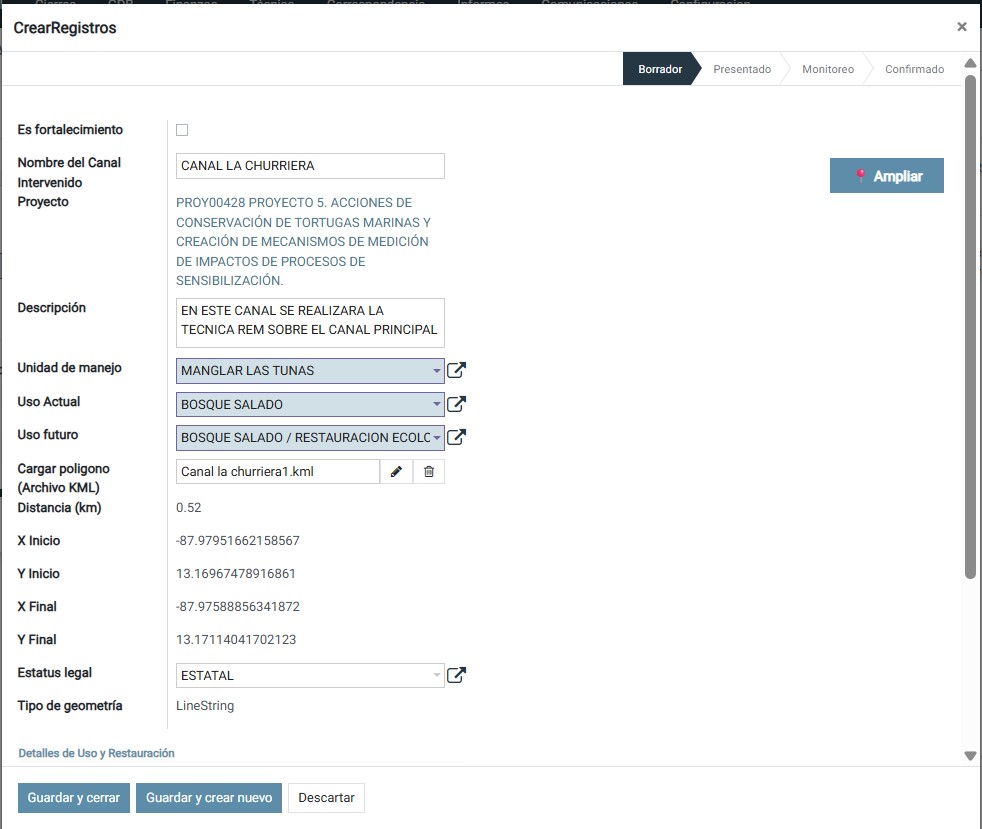Open external link for Unidad de manejo

pos(457,370)
